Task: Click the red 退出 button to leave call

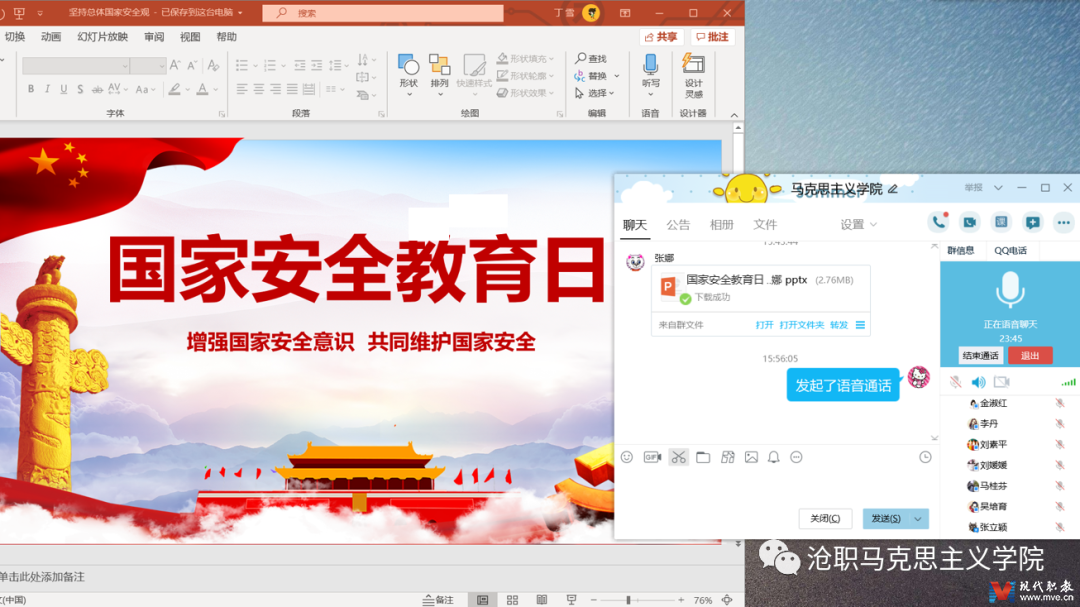Action: click(1030, 356)
